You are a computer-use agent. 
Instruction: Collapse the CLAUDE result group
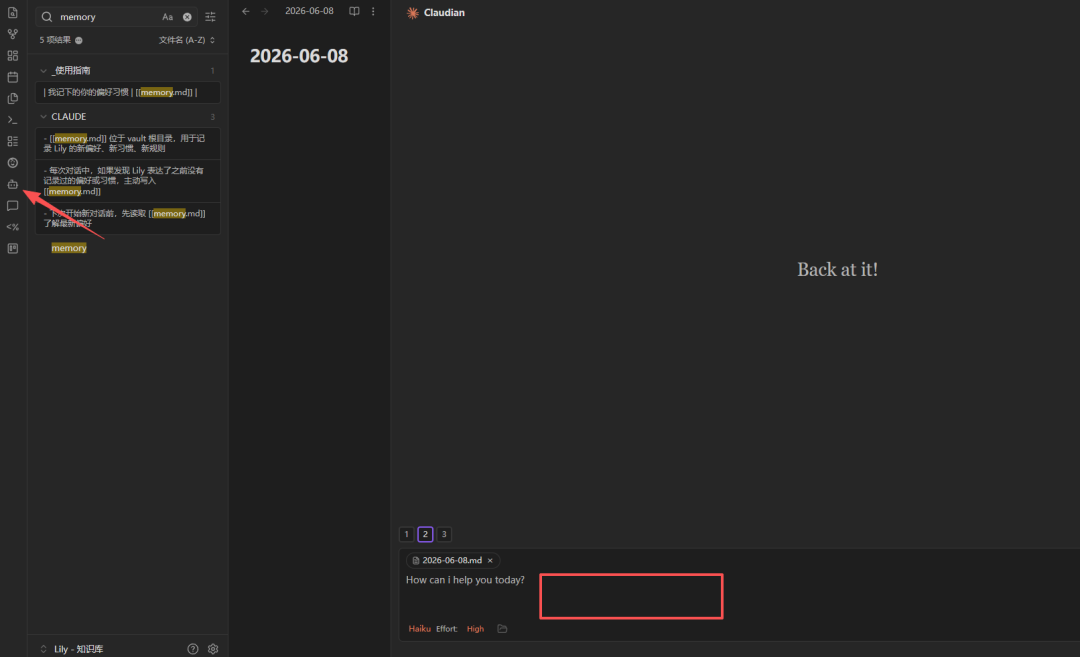click(43, 116)
